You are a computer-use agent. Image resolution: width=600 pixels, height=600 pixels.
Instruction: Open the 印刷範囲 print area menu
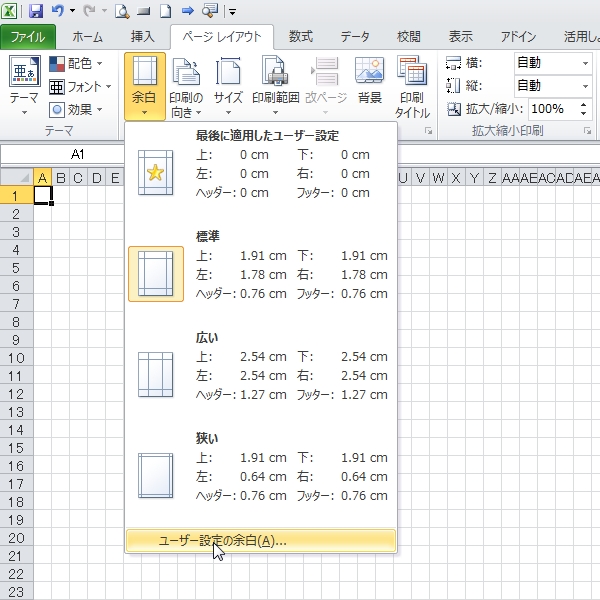[276, 86]
